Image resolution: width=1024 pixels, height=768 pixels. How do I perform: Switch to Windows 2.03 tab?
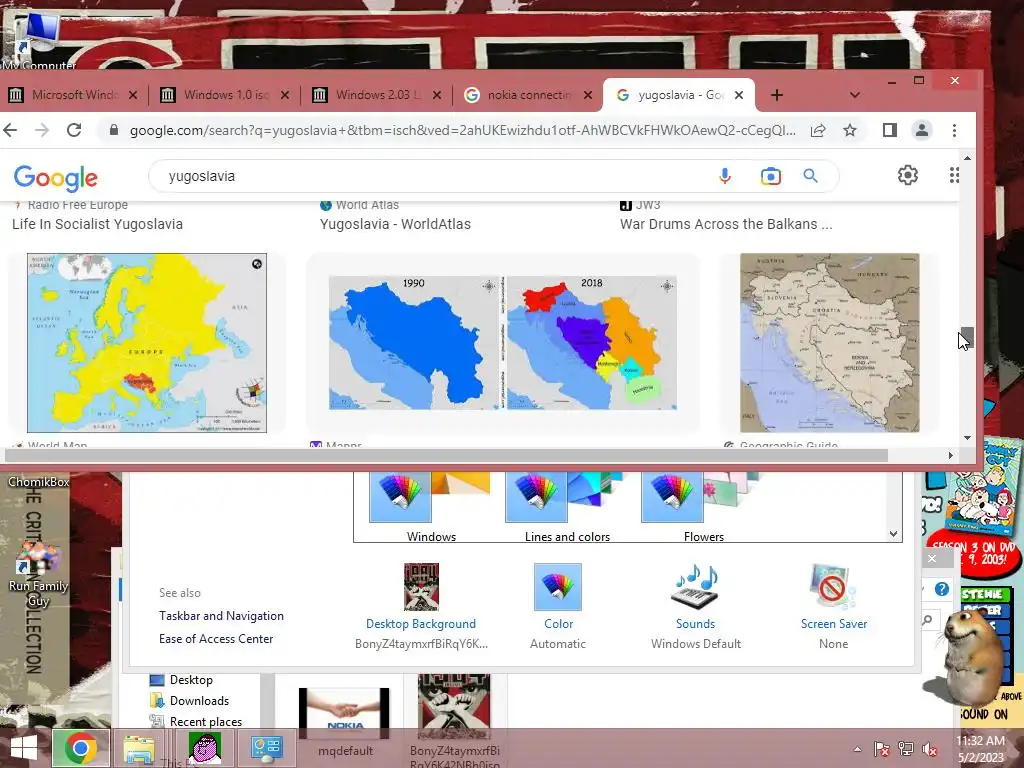[x=377, y=95]
